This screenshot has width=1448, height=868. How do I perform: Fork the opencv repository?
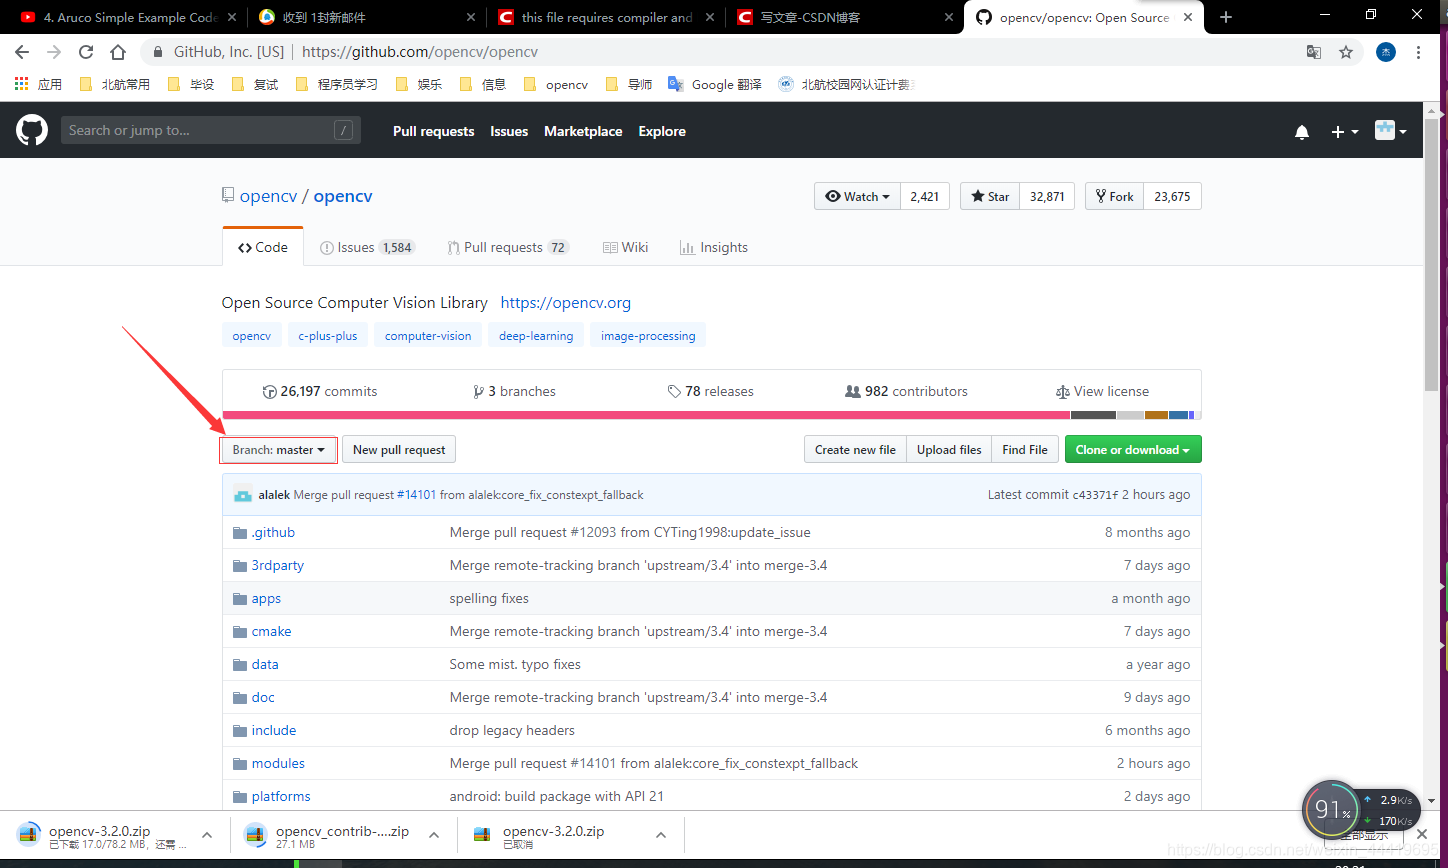[1114, 196]
